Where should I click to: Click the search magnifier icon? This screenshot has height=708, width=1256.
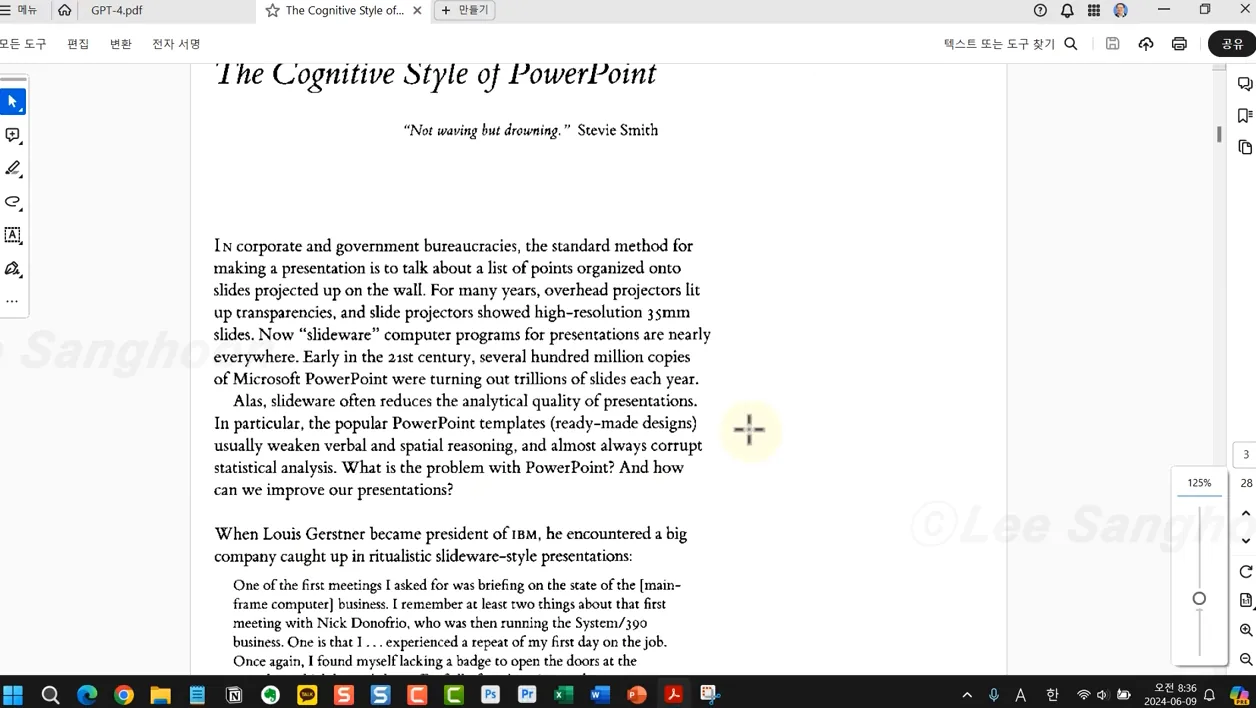pos(1071,44)
